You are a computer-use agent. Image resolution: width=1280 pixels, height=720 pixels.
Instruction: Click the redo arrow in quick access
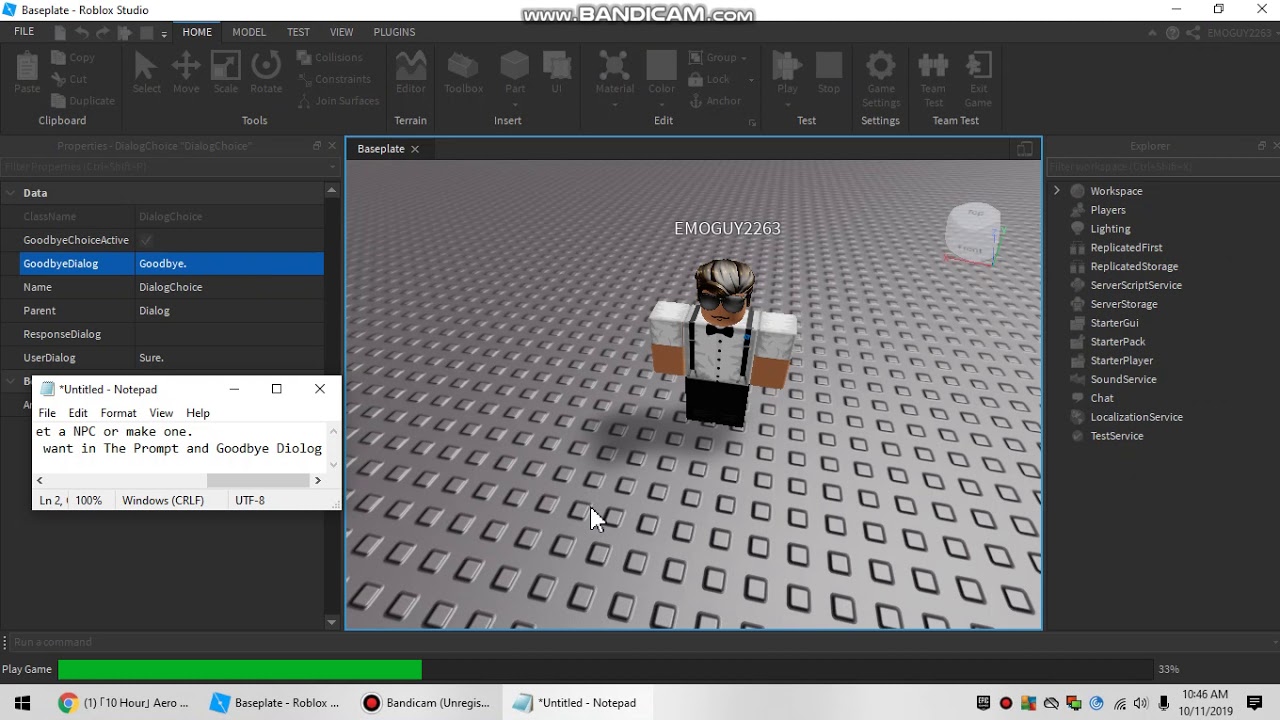pyautogui.click(x=103, y=32)
